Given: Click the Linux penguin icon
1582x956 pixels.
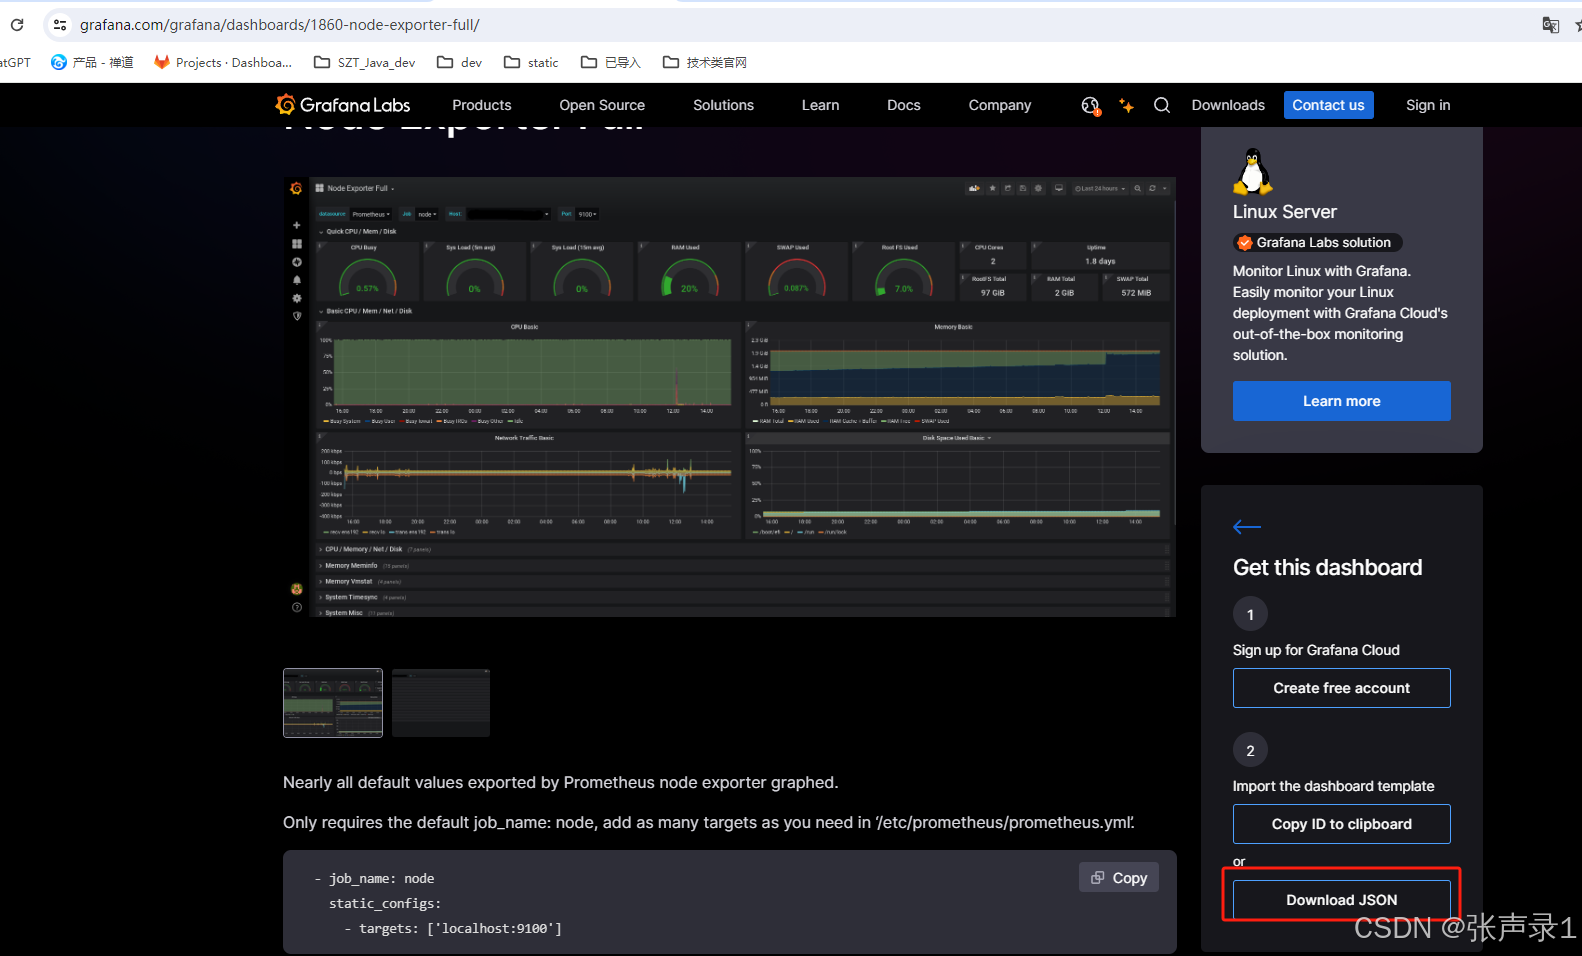Looking at the screenshot, I should (x=1252, y=171).
